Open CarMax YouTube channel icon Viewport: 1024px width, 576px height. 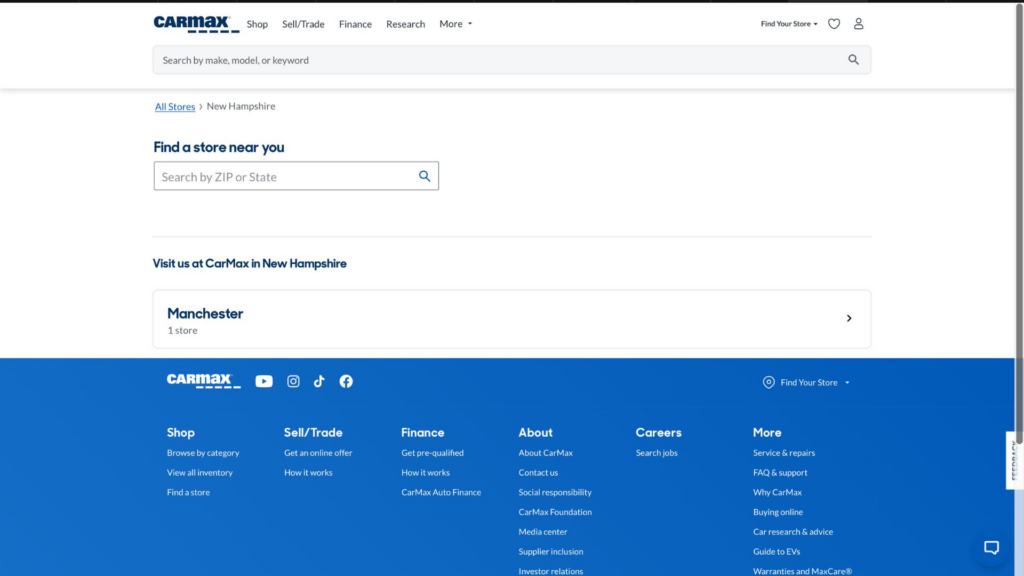(x=264, y=381)
